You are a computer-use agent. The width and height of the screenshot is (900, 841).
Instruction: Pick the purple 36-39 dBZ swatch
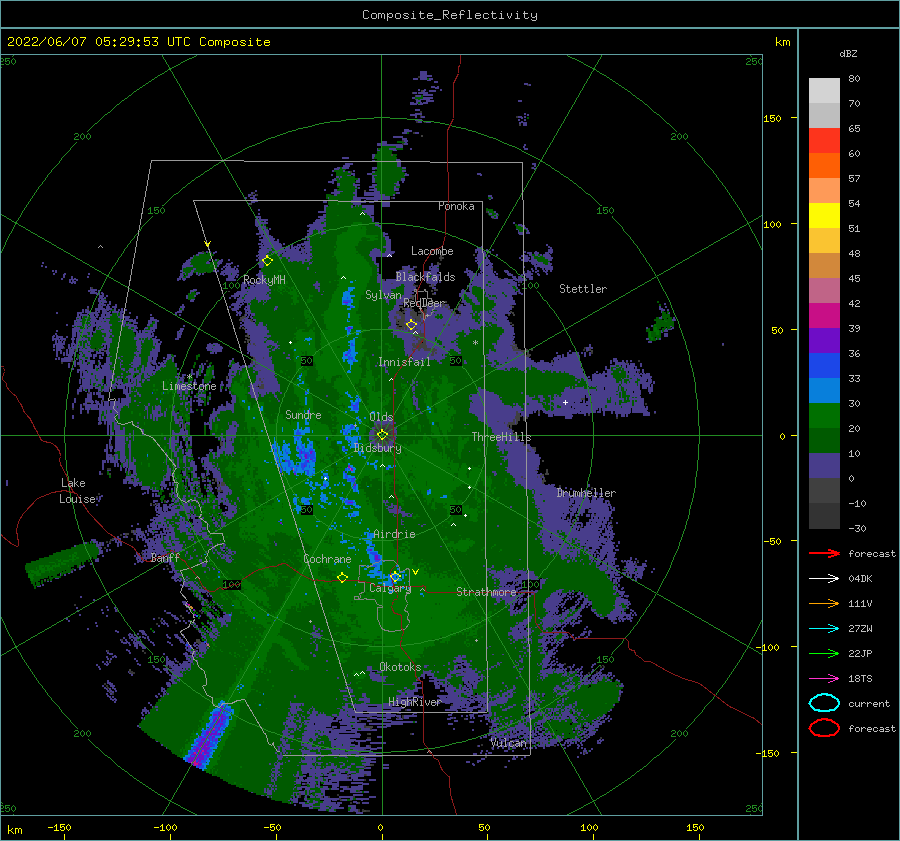[824, 341]
